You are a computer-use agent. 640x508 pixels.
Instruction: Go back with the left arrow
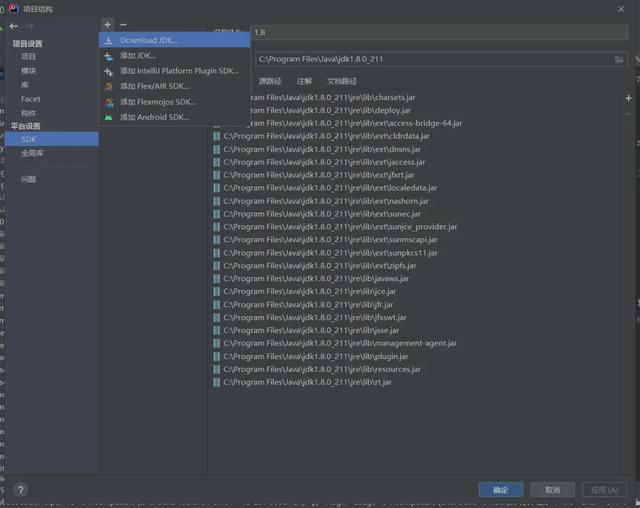pos(14,27)
